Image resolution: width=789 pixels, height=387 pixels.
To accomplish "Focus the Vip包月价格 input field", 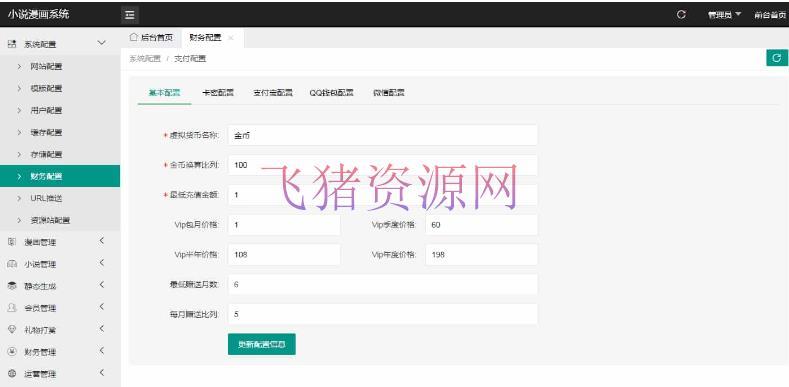I will 284,225.
